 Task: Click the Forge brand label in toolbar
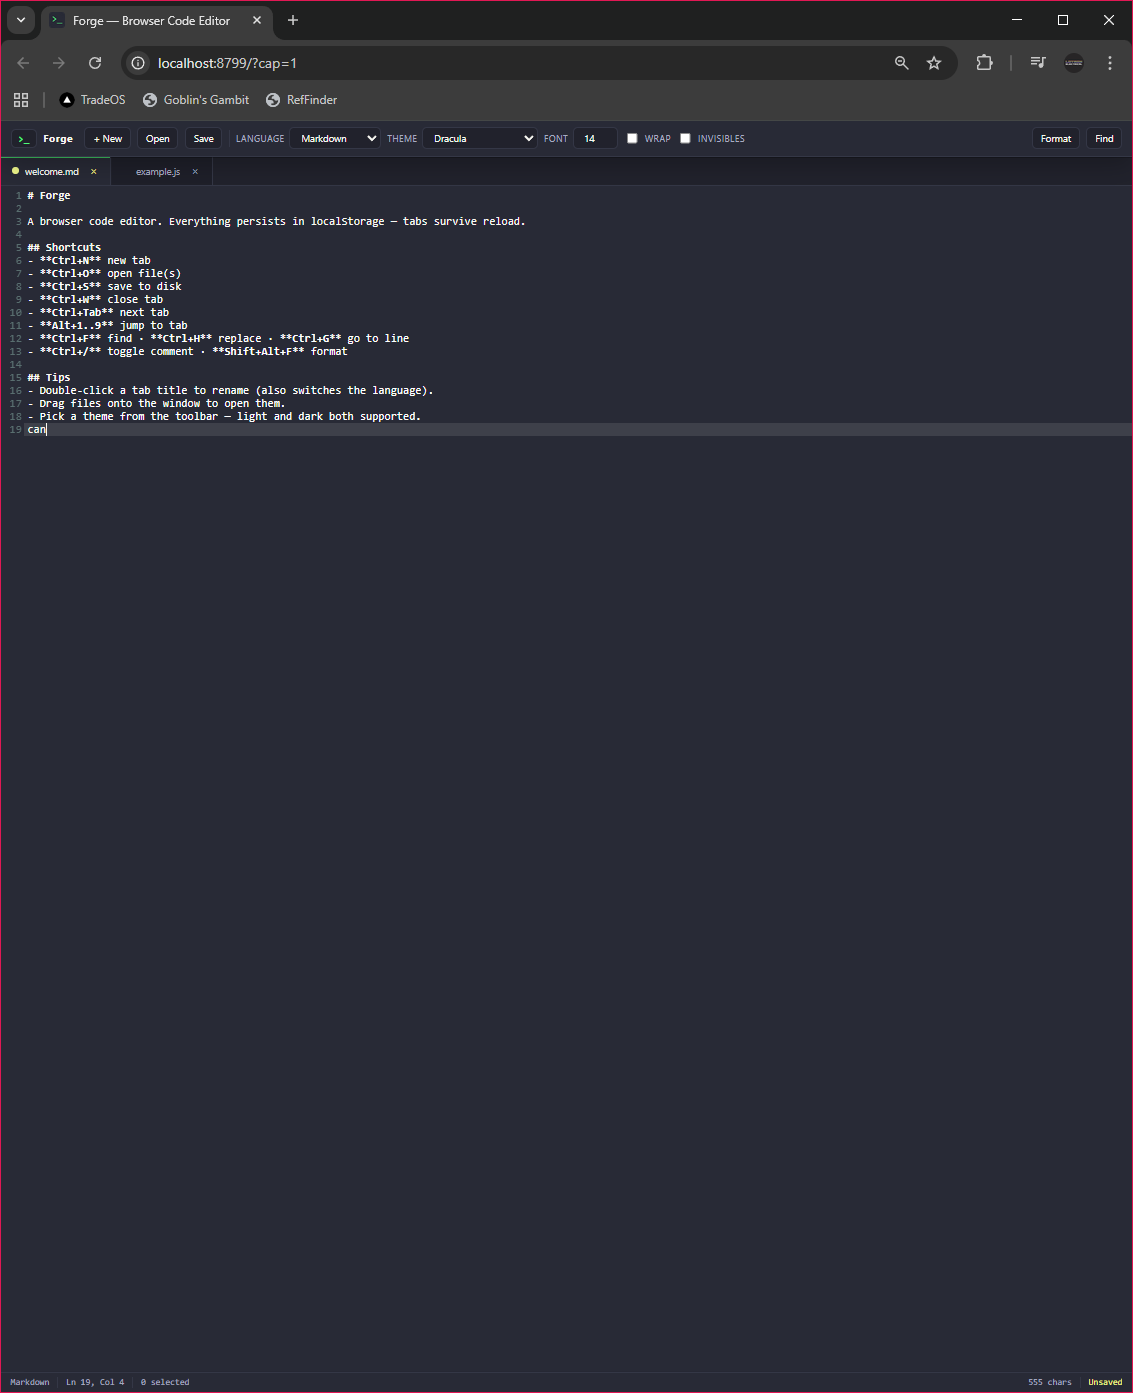tap(58, 139)
